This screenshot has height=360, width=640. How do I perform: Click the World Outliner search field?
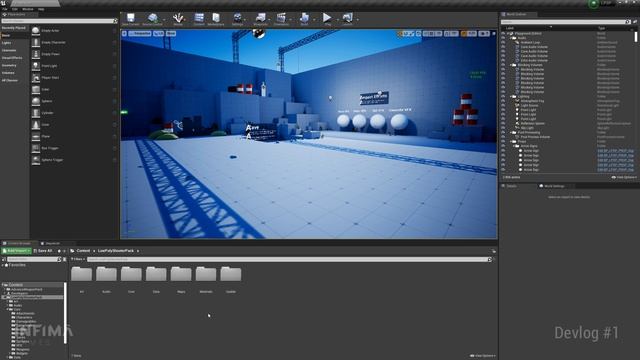566,22
